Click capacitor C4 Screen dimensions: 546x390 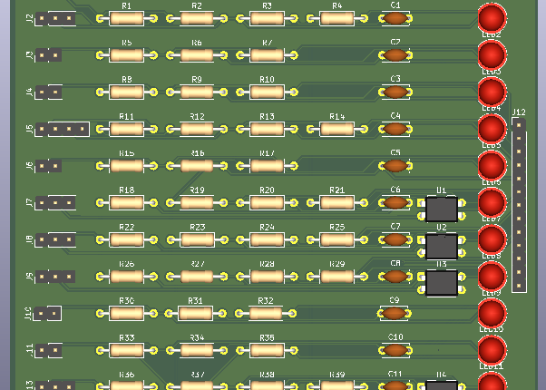coord(396,129)
